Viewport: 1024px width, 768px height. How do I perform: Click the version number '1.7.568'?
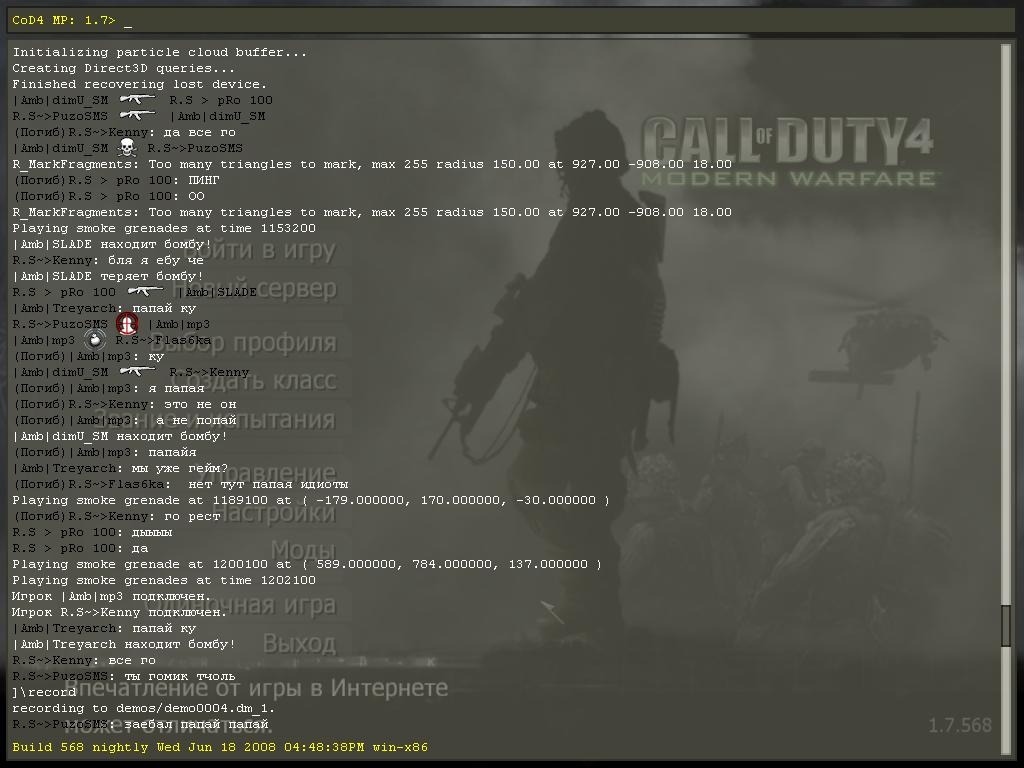[x=960, y=725]
